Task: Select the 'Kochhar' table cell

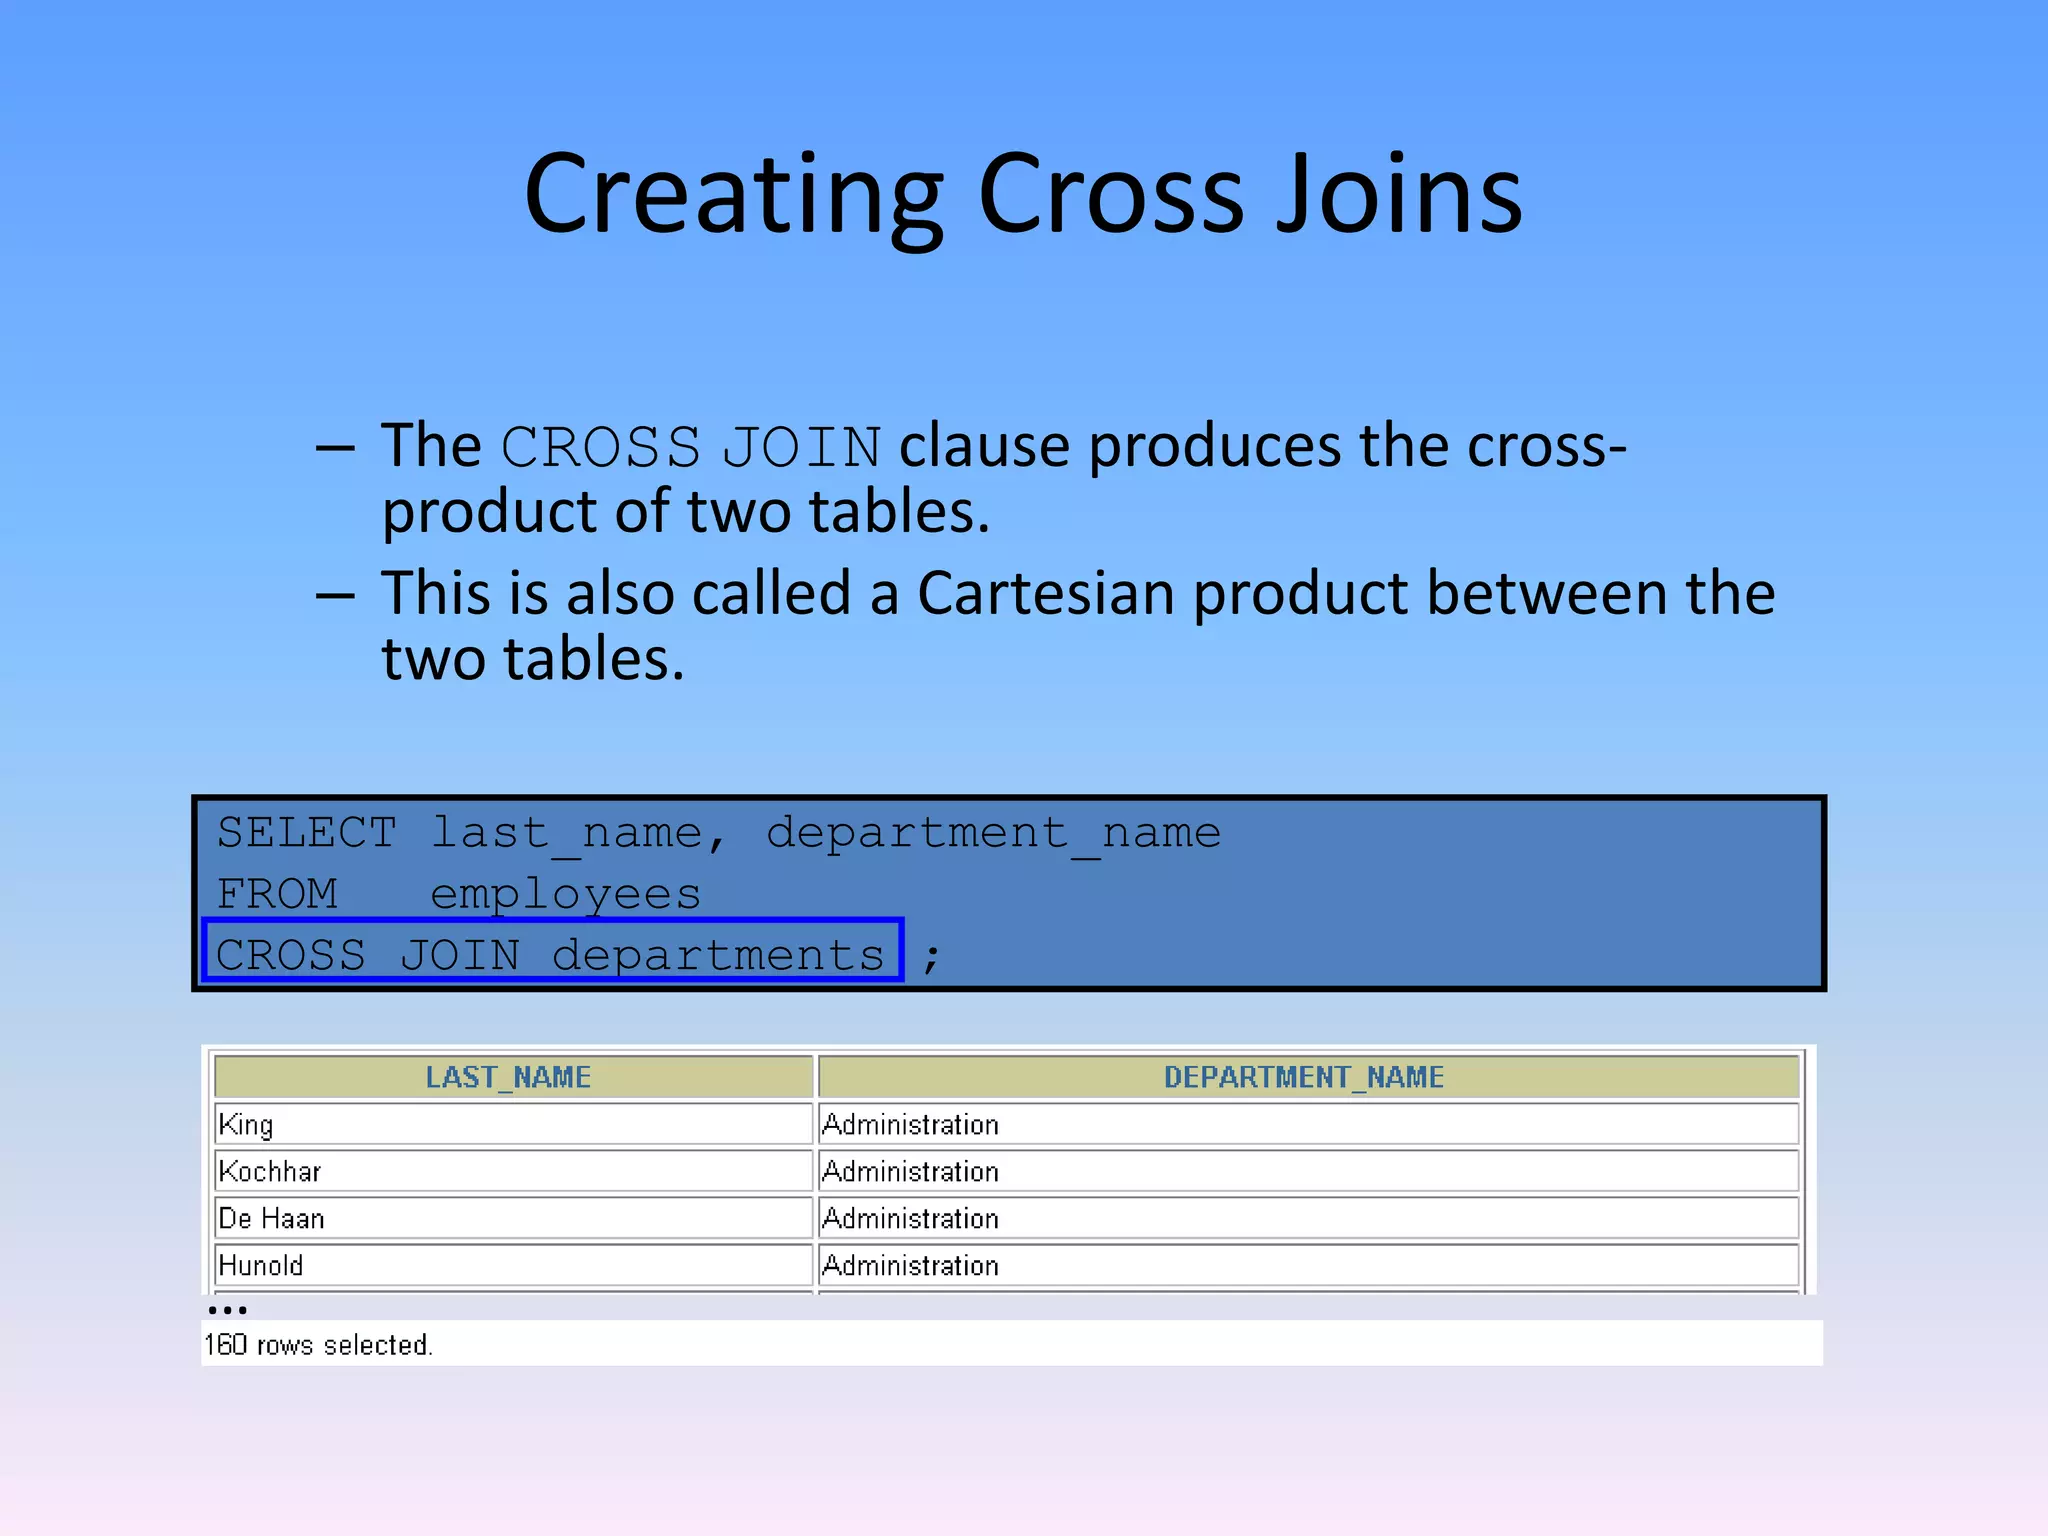Action: (x=513, y=1171)
